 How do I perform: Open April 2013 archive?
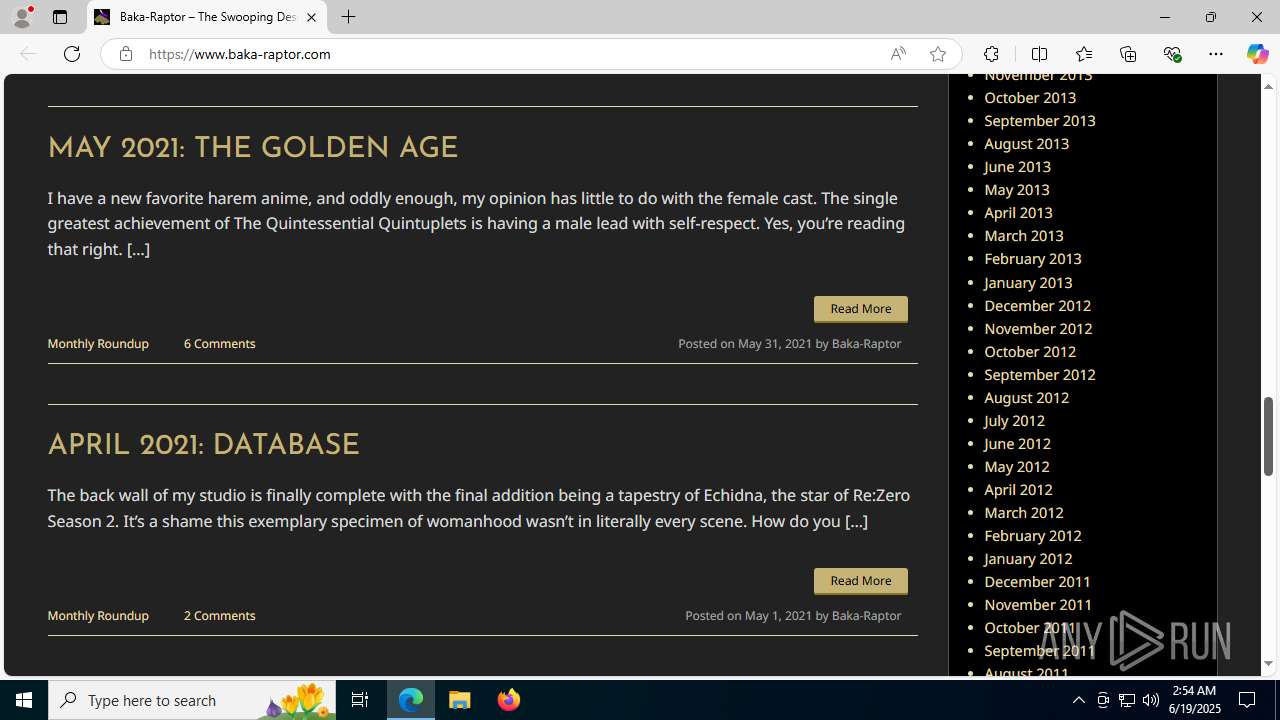coord(1018,212)
